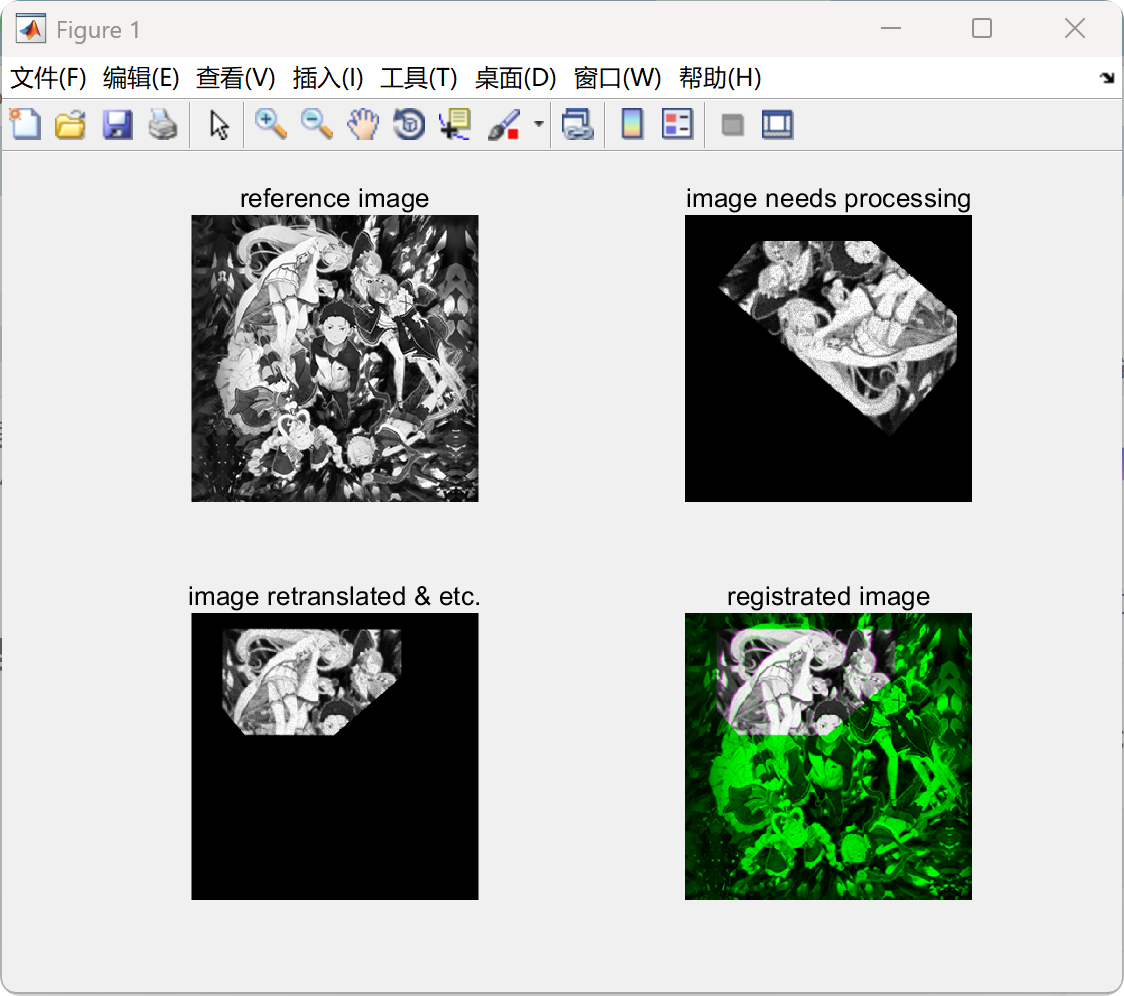Open the 工具(T) menu
Image resolution: width=1124 pixels, height=996 pixels.
pos(419,77)
